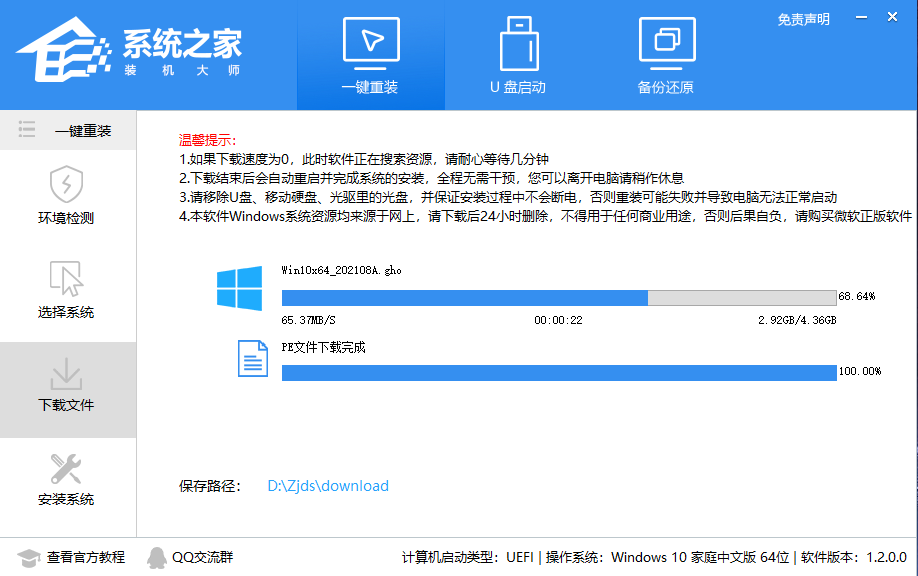918x576 pixels.
Task: Click the Win10x64 download progress bar
Action: pos(560,297)
